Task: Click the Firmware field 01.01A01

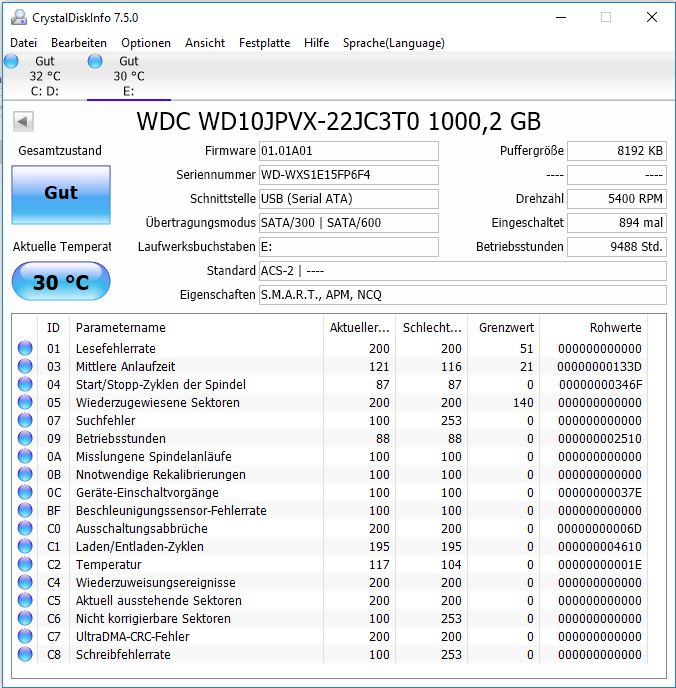Action: [349, 151]
